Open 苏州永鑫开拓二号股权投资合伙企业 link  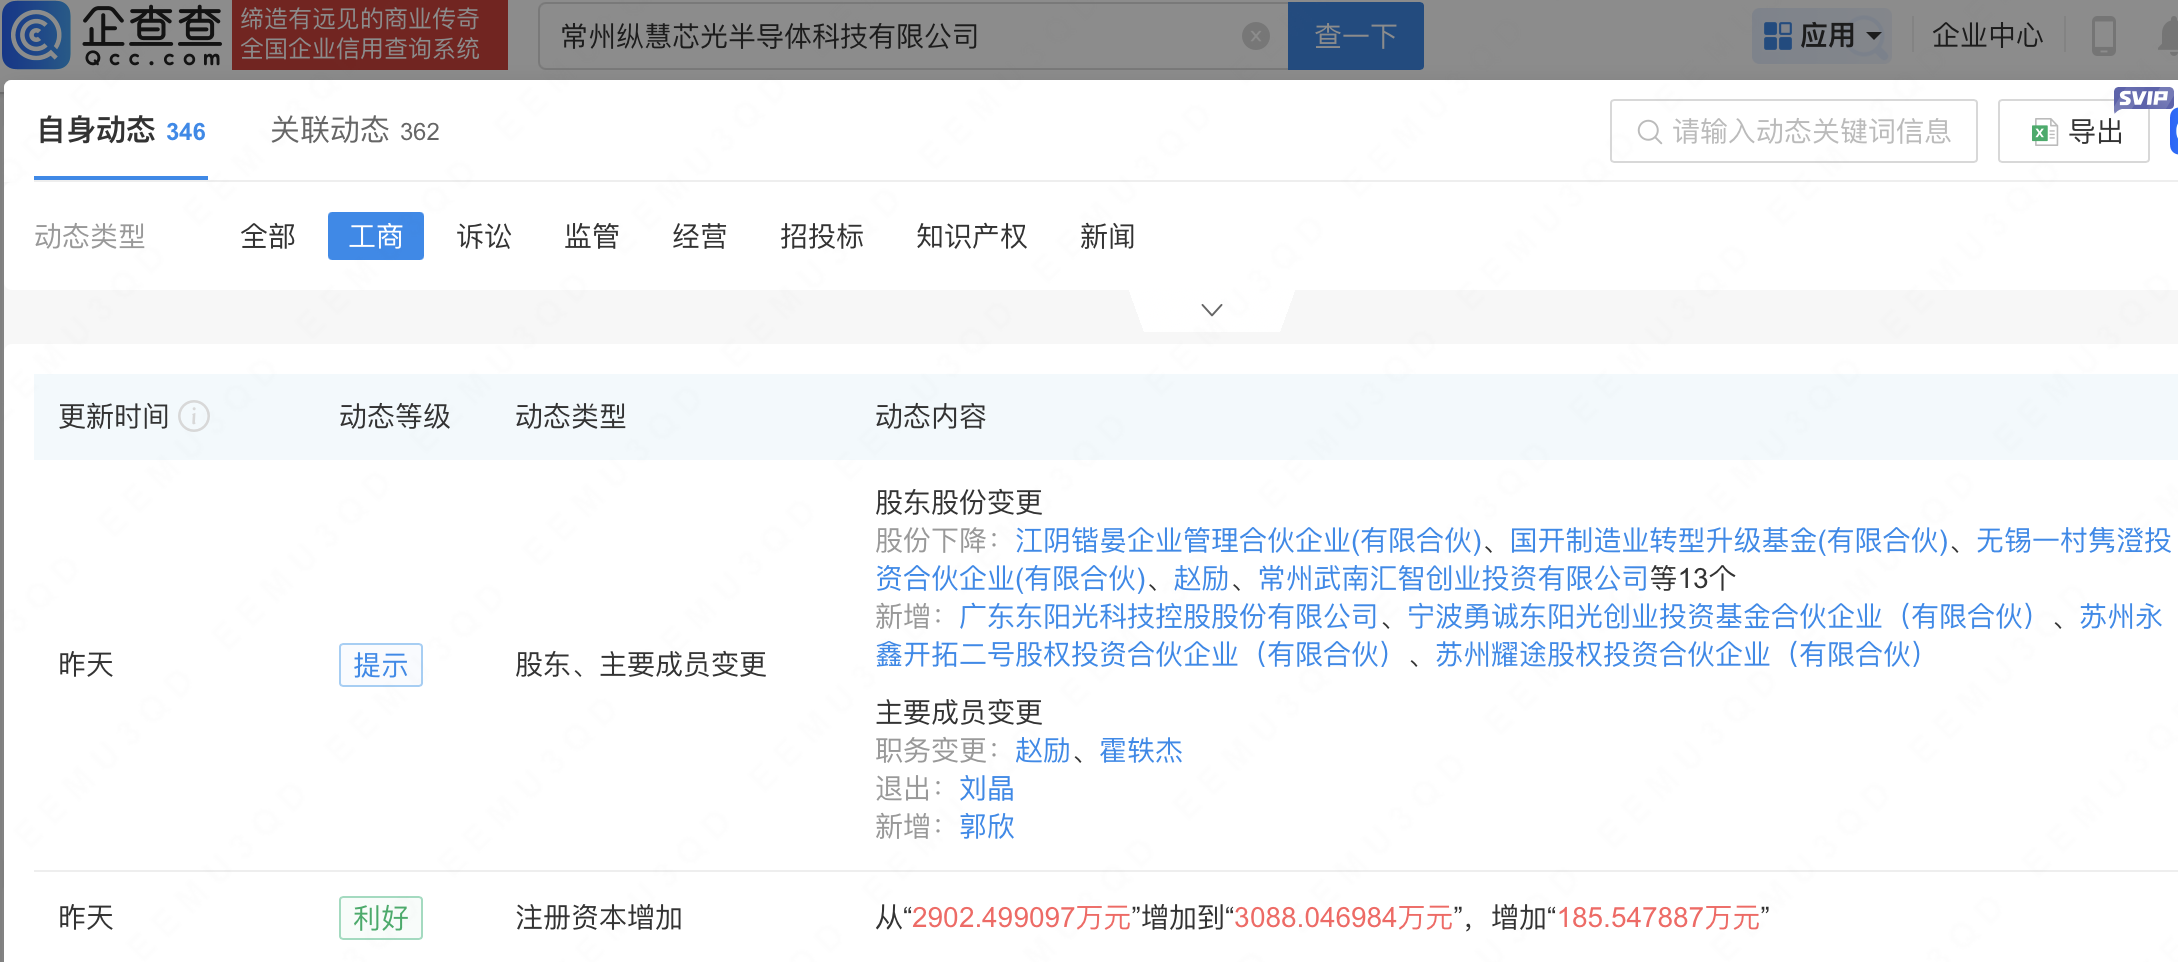1519,636
